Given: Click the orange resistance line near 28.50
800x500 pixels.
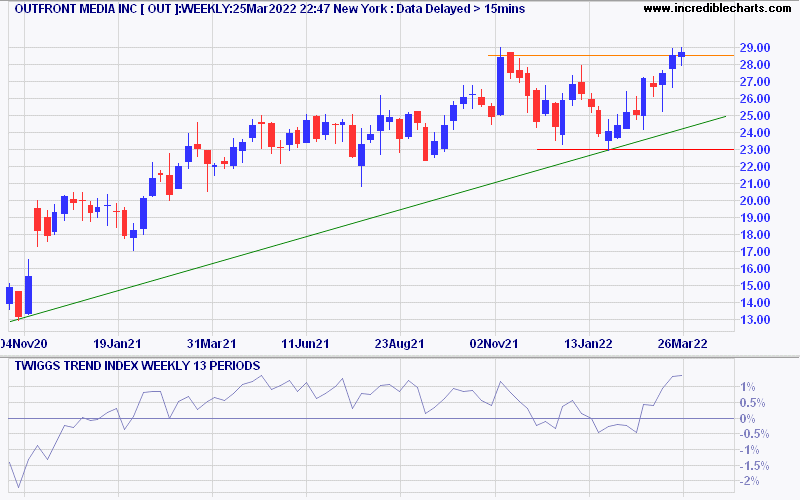Looking at the screenshot, I should (x=611, y=55).
